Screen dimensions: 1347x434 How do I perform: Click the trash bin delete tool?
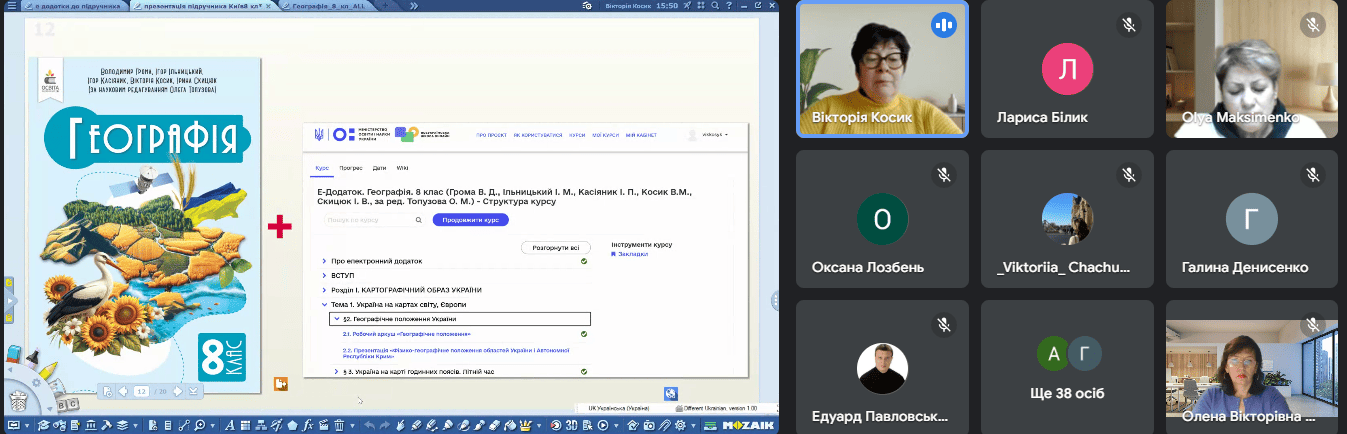point(339,425)
